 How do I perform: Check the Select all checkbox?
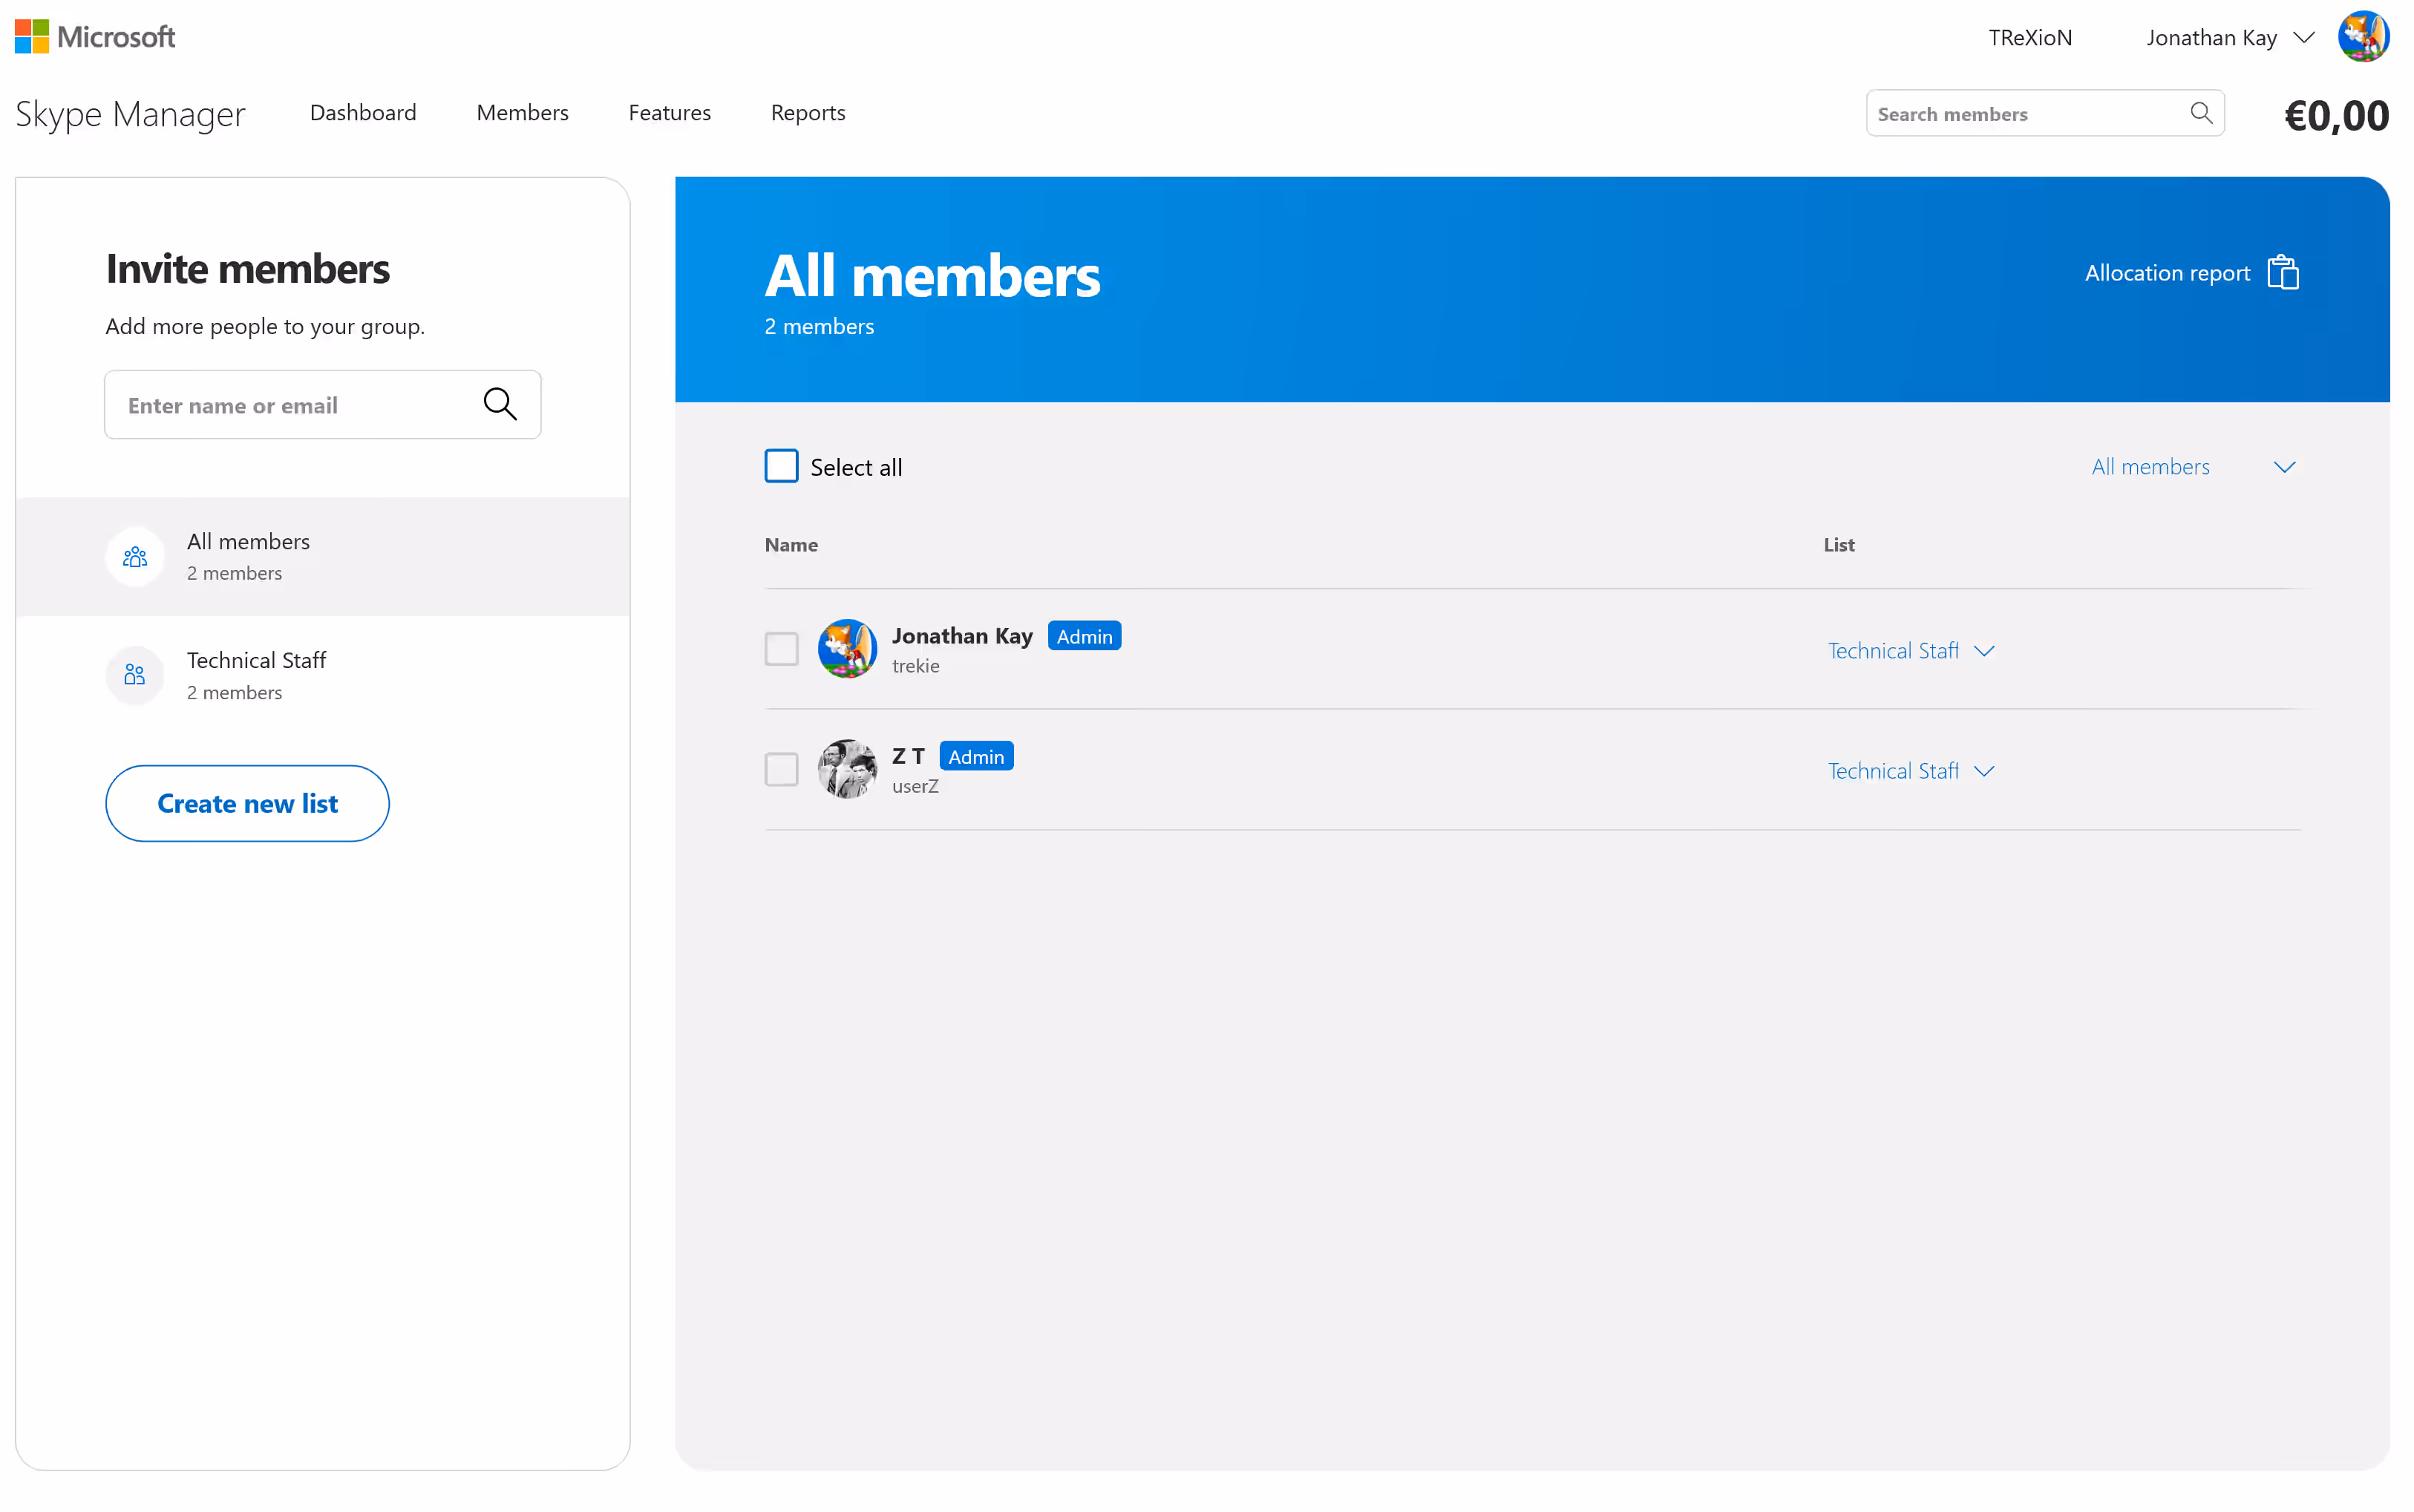781,466
